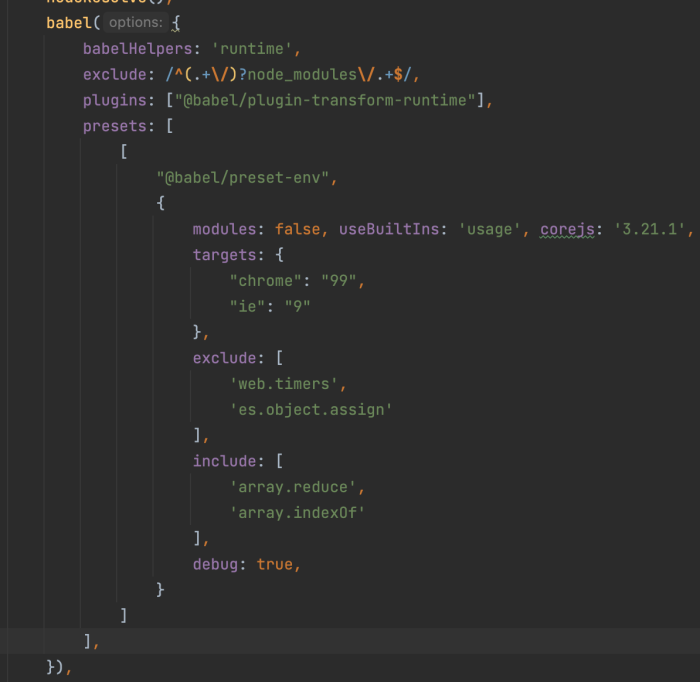Click the node_modules exclude regex

288,75
